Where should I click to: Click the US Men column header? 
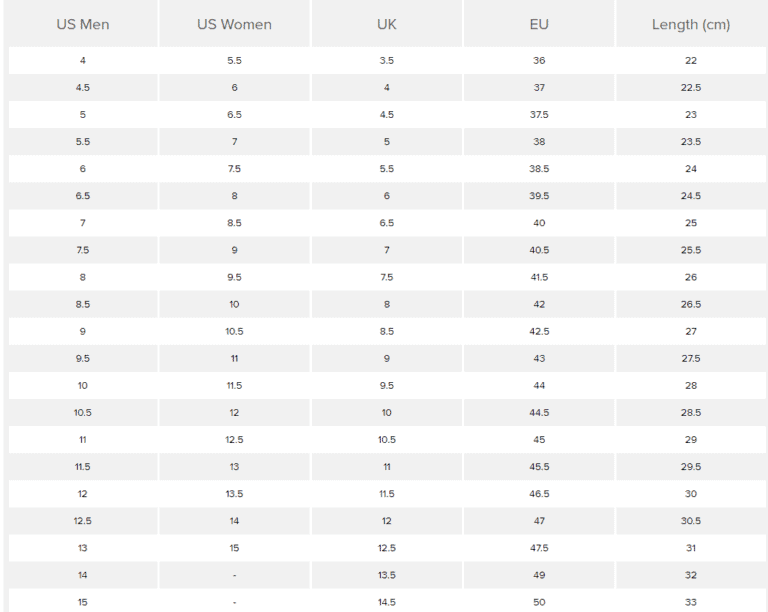[x=82, y=25]
